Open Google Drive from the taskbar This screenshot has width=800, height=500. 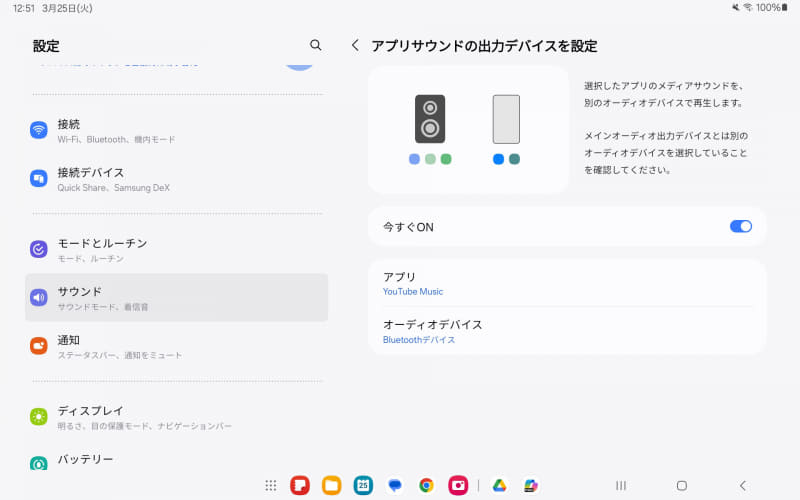tap(499, 485)
